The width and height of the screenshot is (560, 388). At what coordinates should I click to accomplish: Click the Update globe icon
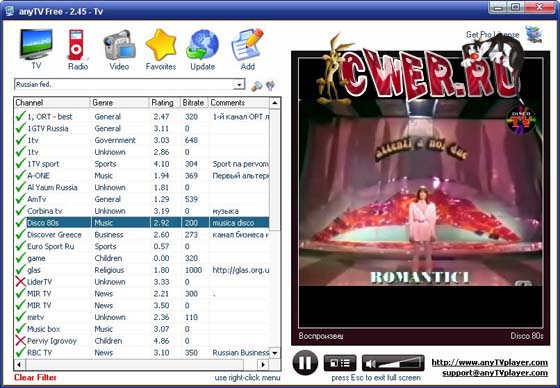pos(202,45)
